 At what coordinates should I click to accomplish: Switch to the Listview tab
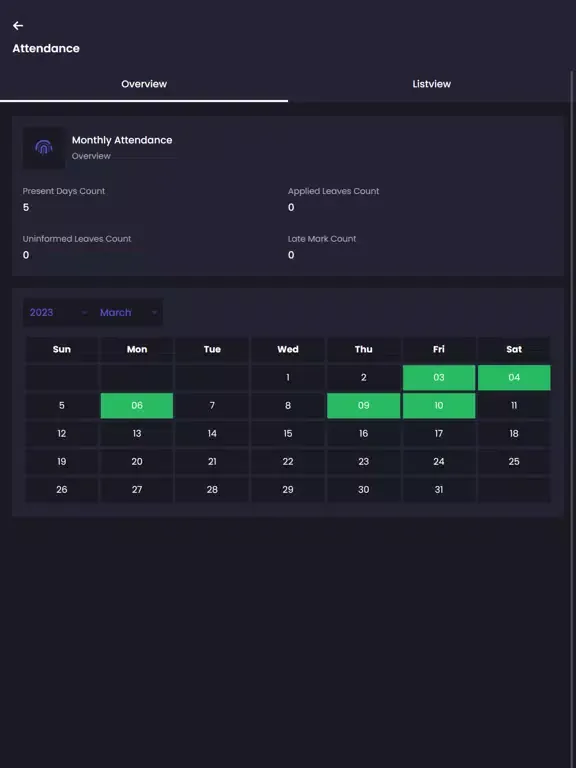coord(432,84)
